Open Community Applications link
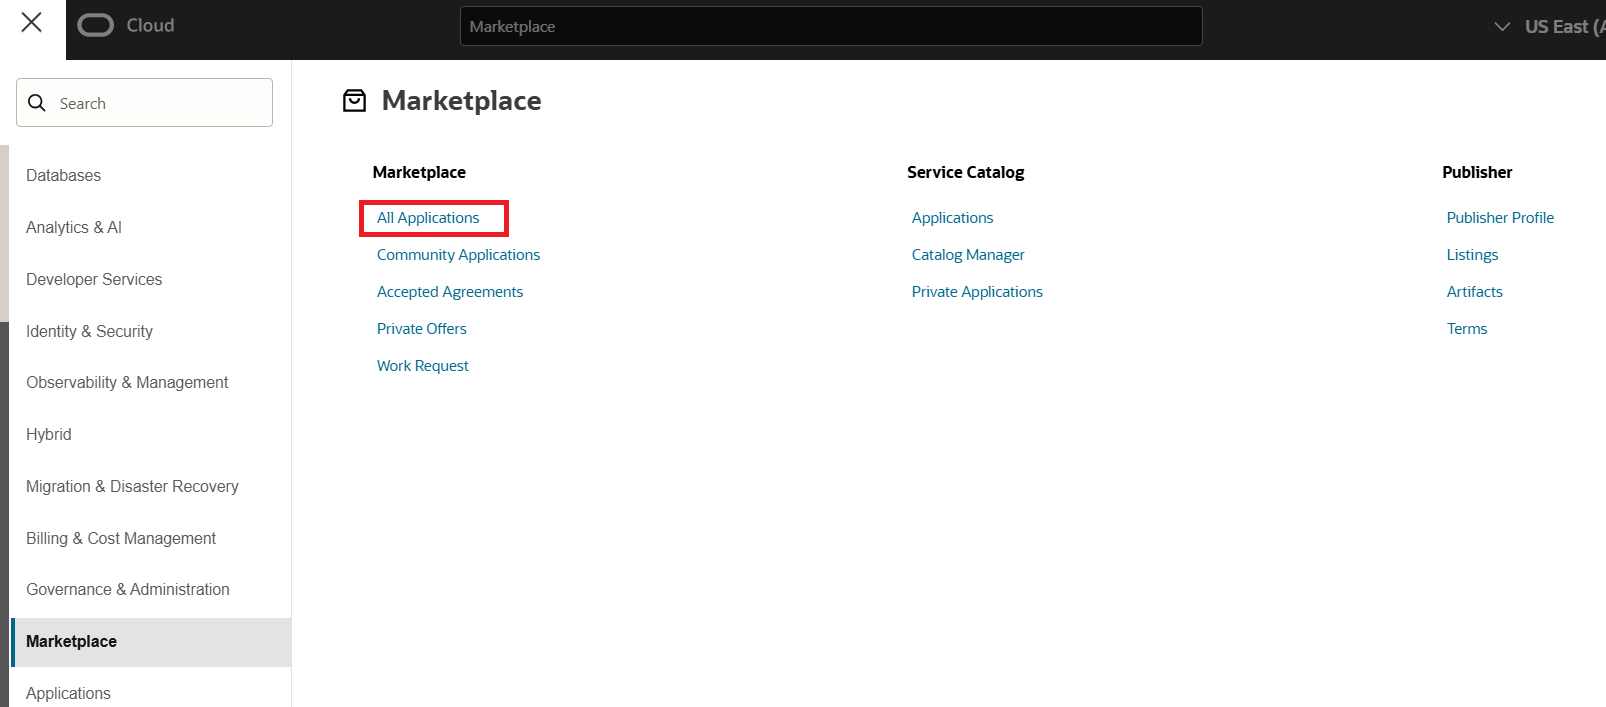1606x707 pixels. [458, 255]
